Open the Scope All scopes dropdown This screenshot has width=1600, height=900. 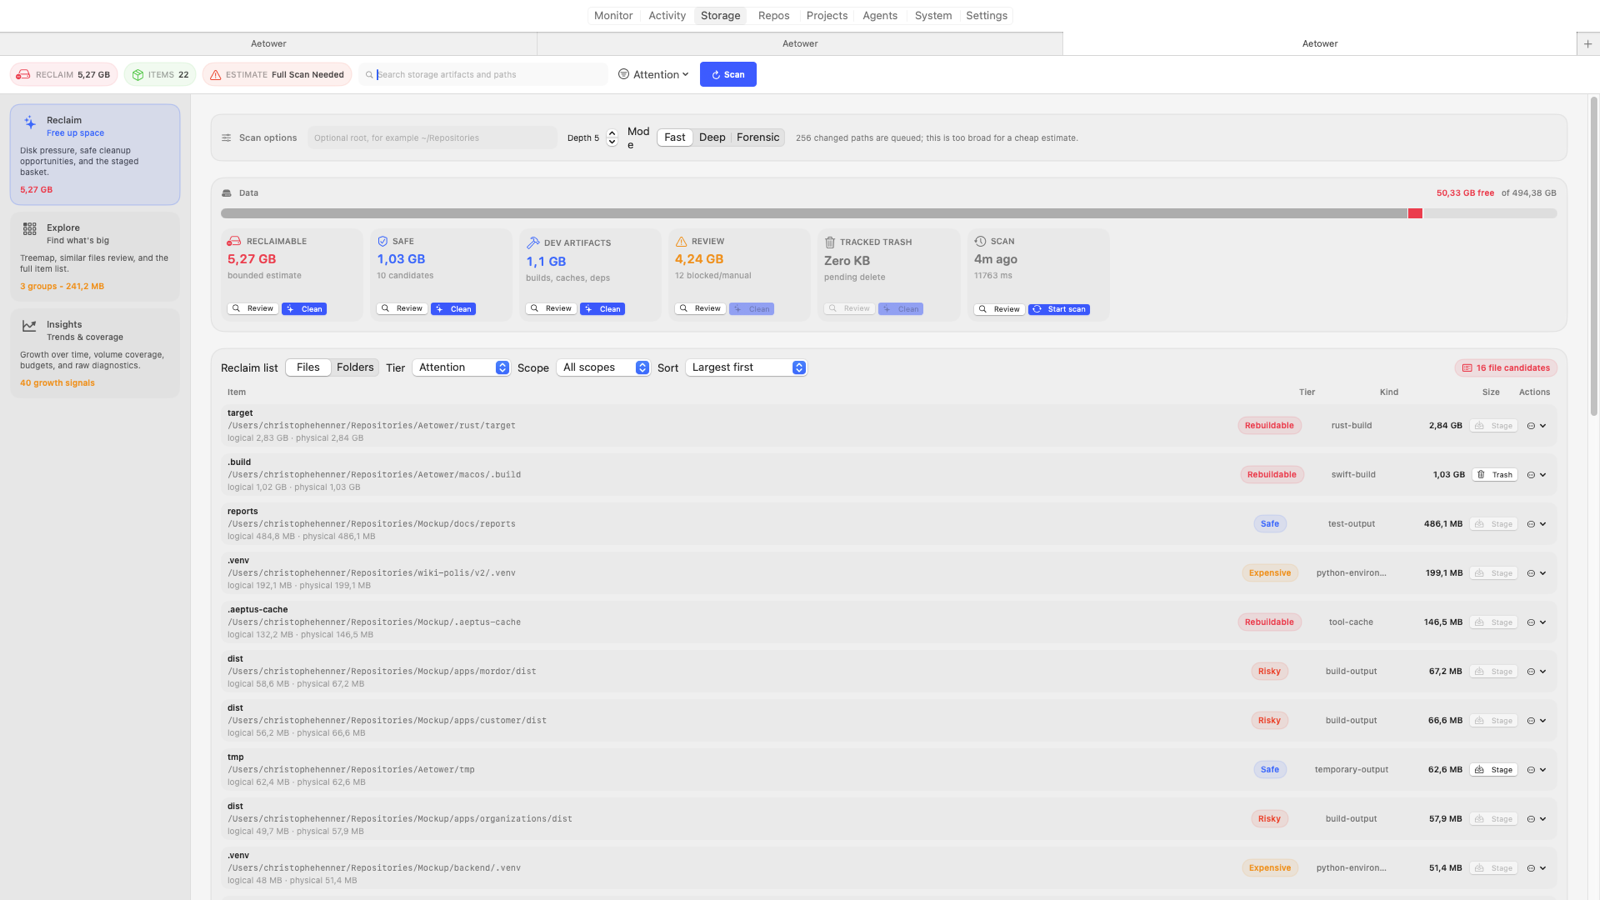point(603,367)
